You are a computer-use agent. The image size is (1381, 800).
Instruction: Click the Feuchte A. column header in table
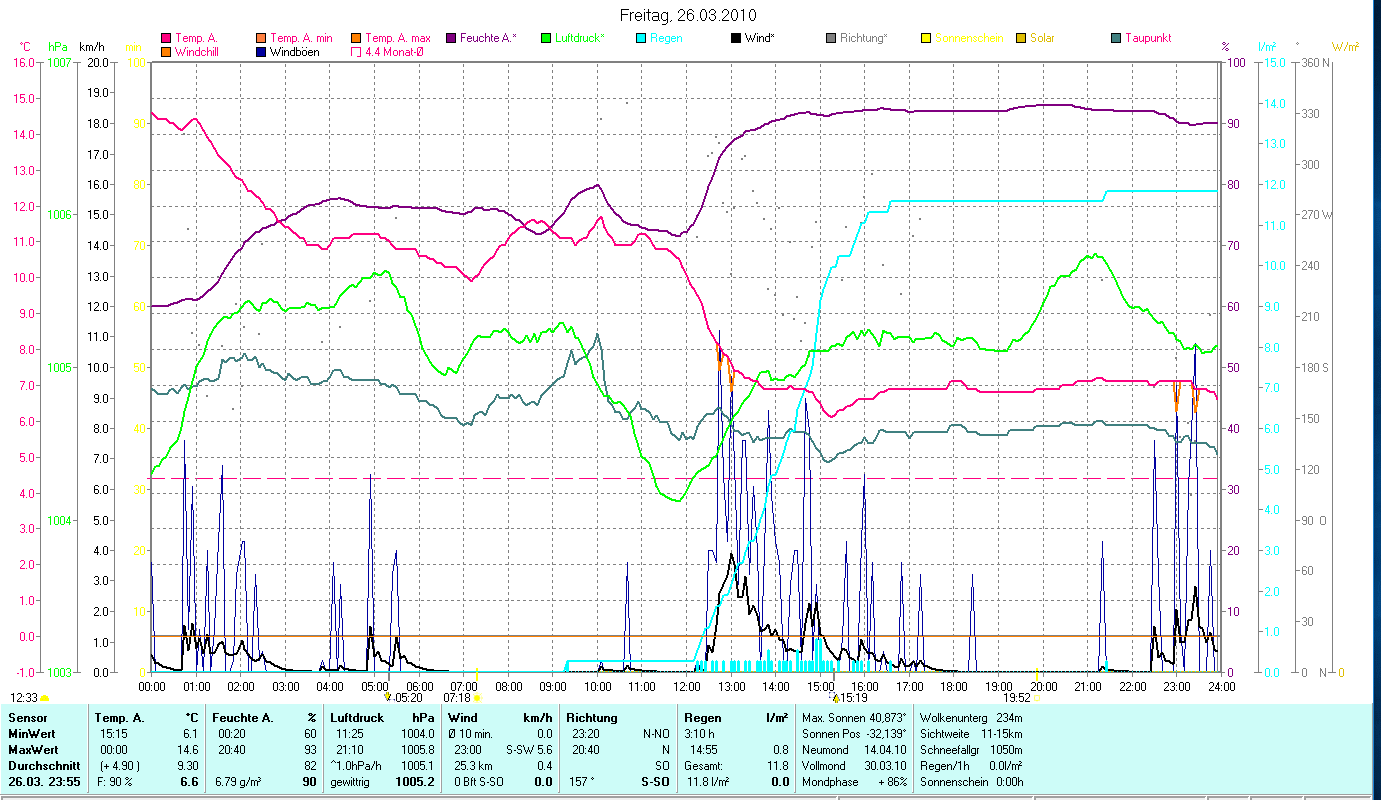coord(241,717)
